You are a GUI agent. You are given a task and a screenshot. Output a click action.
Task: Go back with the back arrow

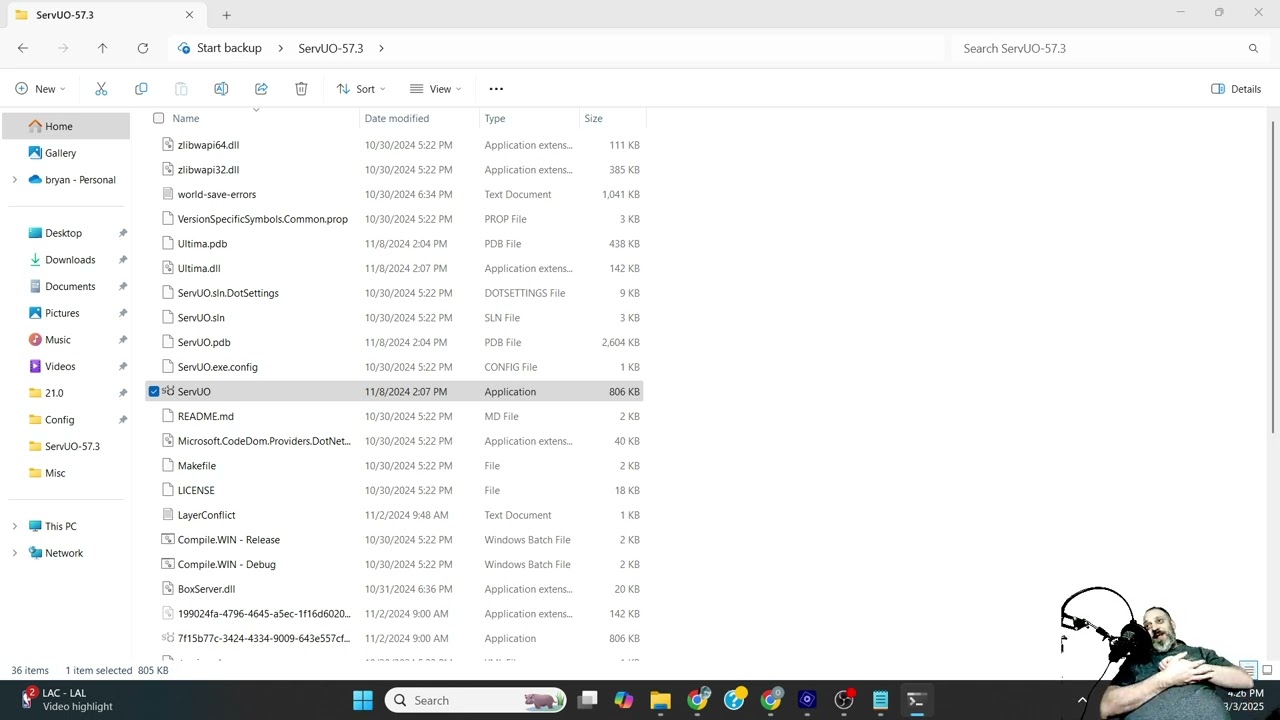23,48
